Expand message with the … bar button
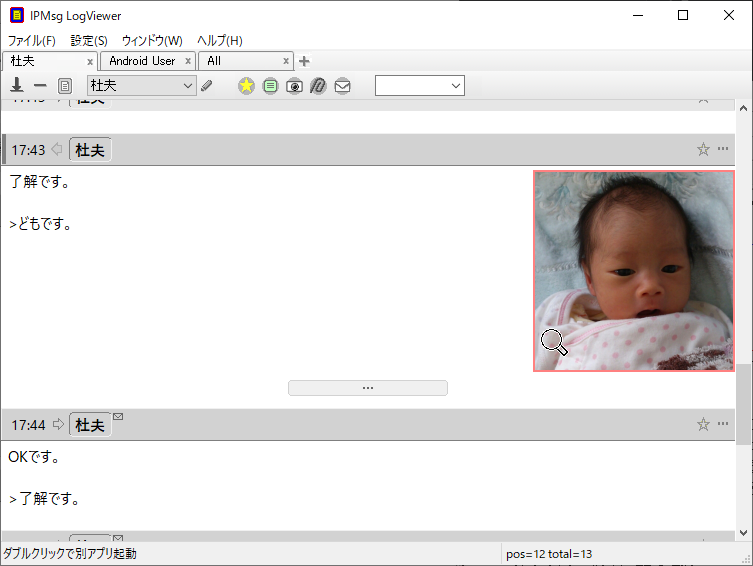753x566 pixels. [368, 388]
